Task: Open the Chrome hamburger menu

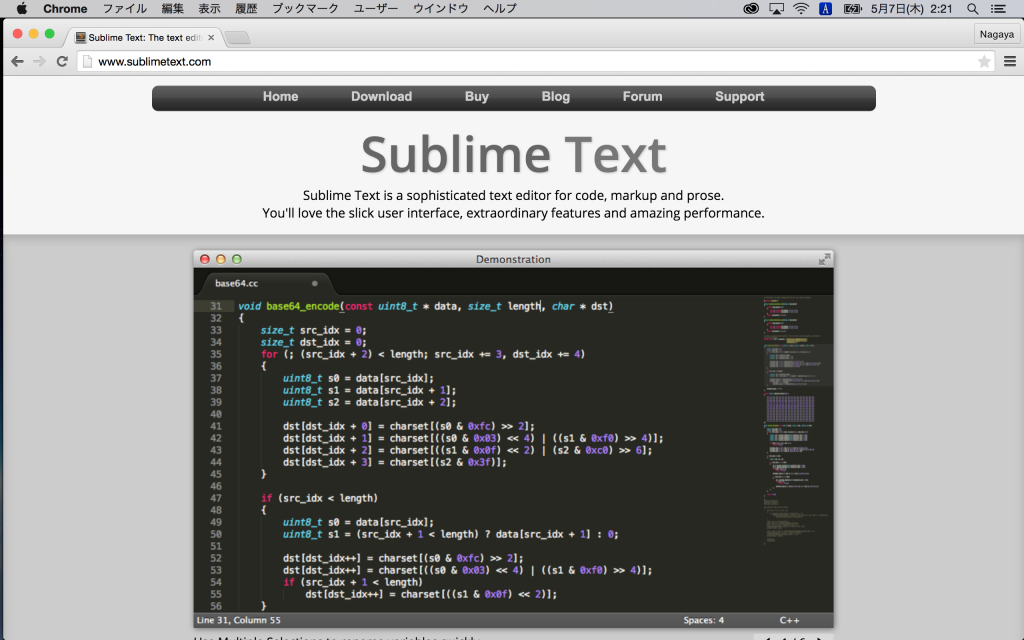Action: pos(1010,61)
